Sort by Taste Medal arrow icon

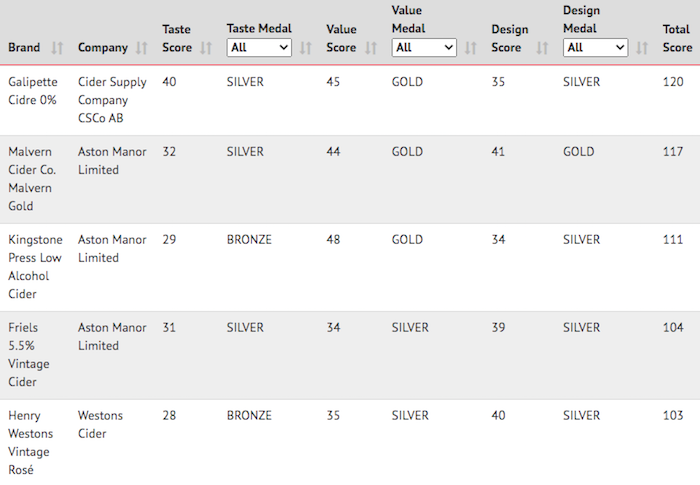[x=305, y=48]
